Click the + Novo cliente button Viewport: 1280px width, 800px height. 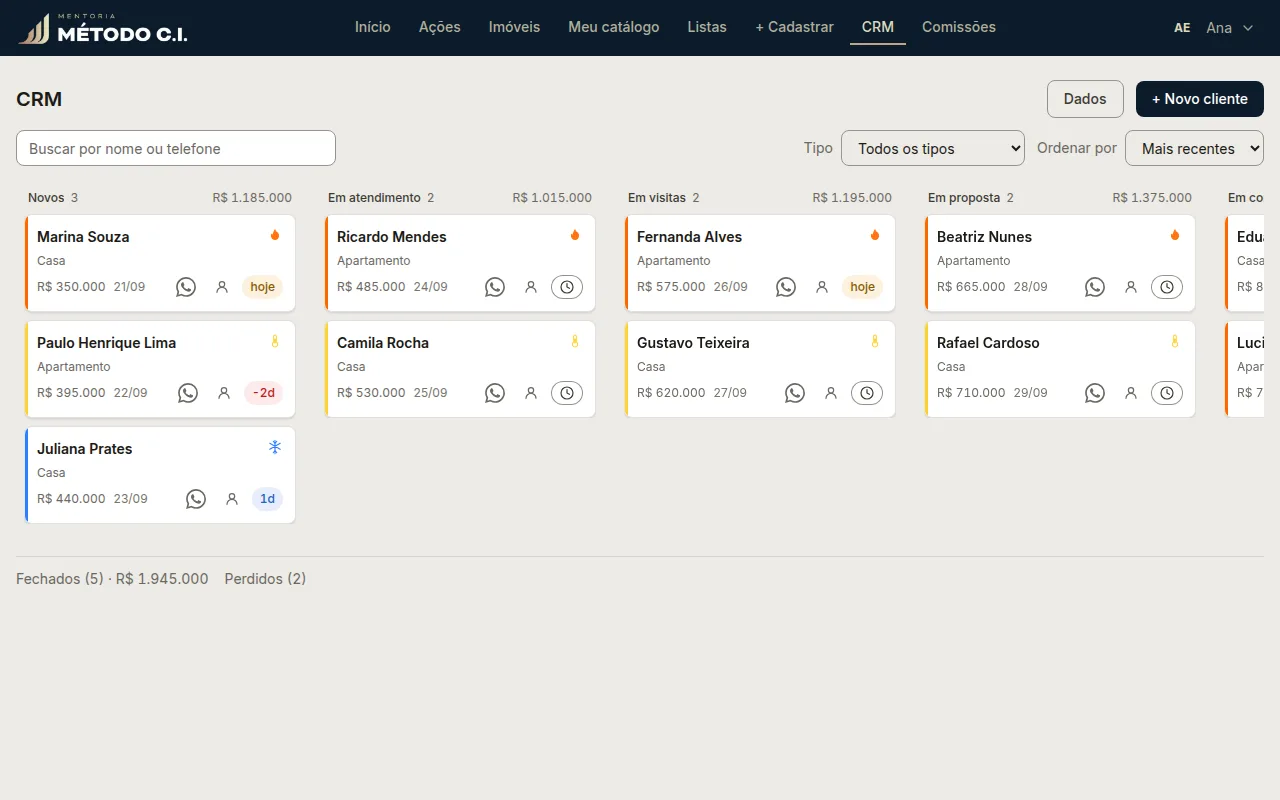pos(1200,99)
